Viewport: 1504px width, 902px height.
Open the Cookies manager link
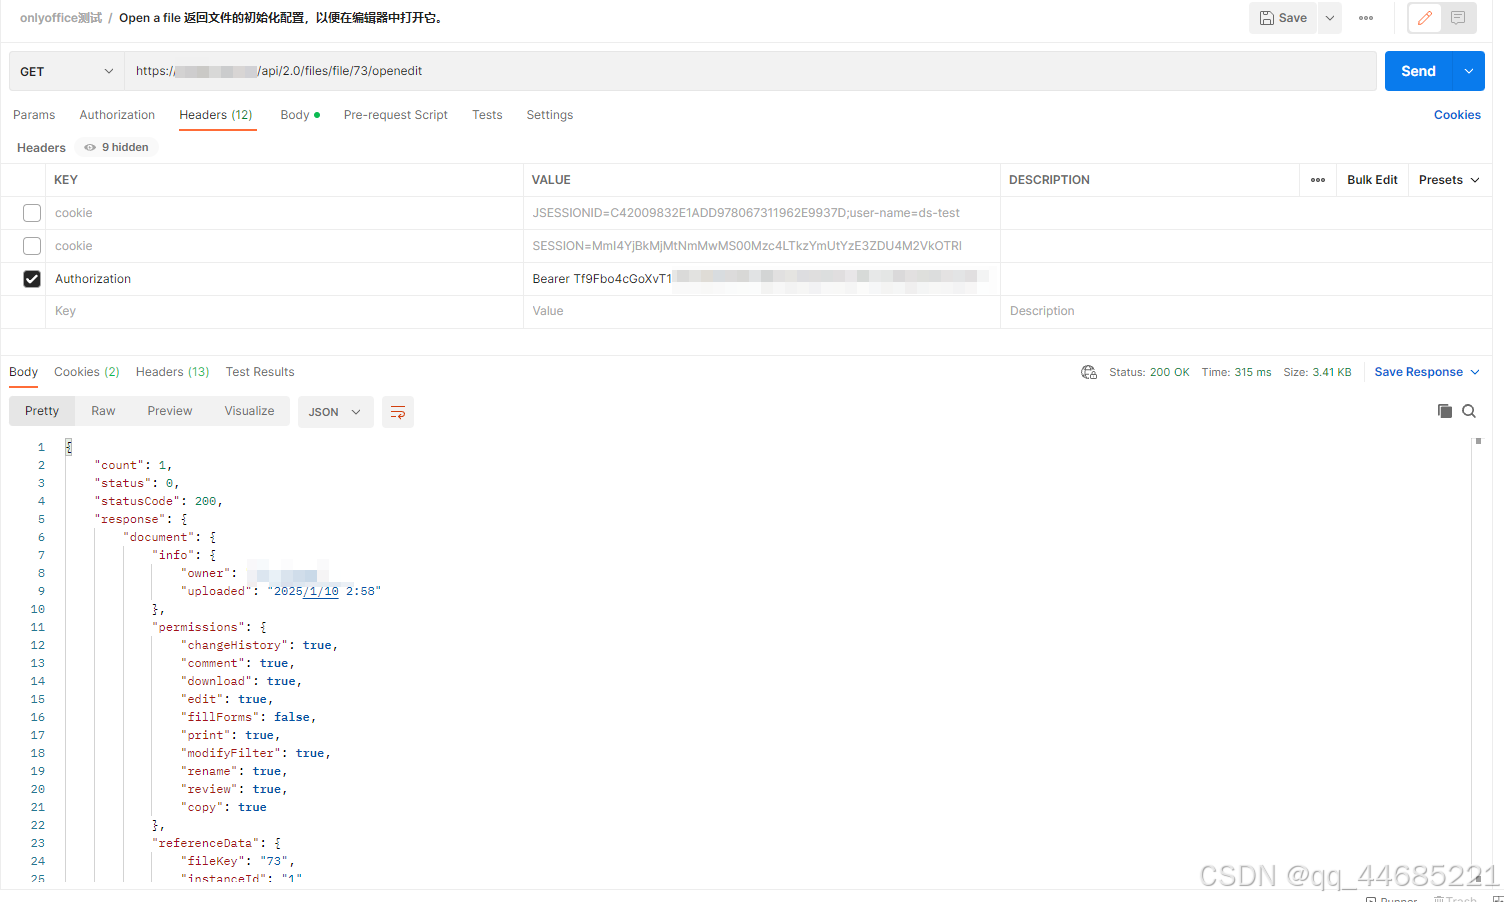(x=1457, y=115)
